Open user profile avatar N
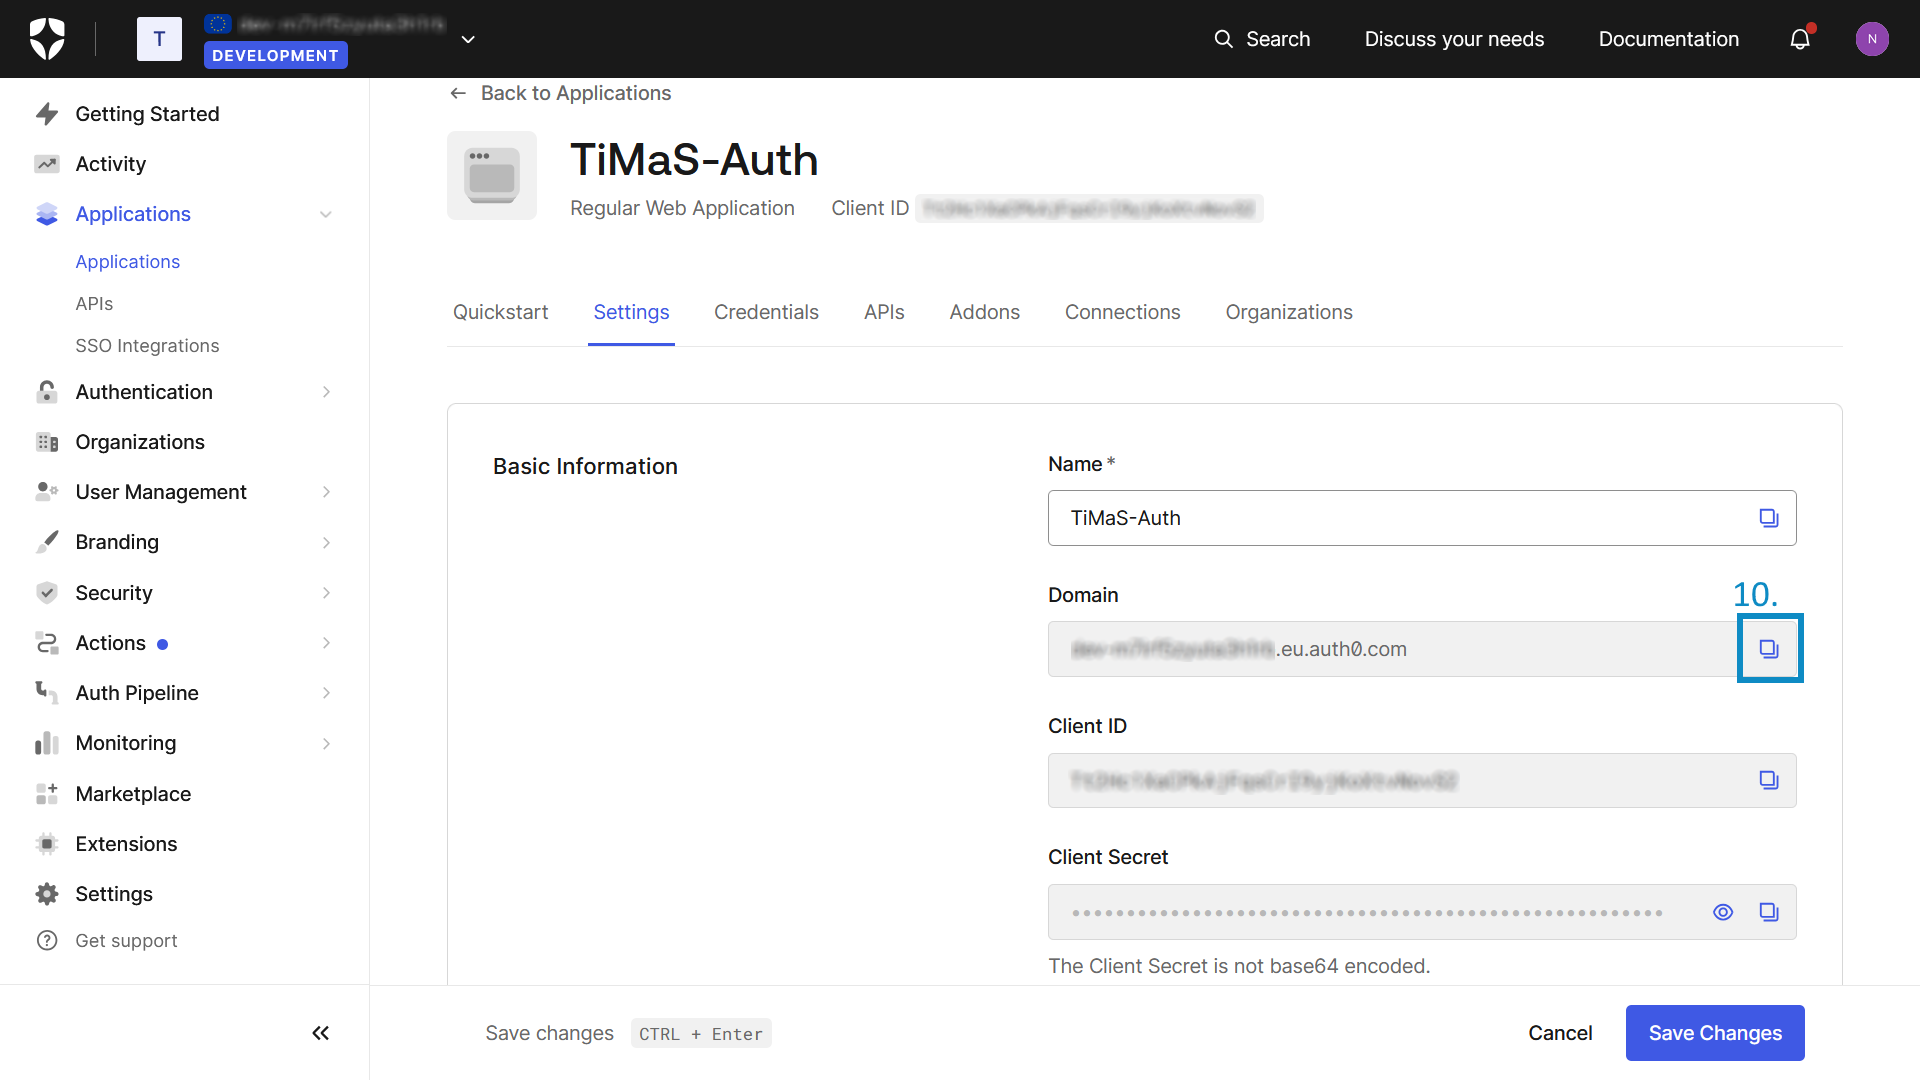1920x1080 pixels. (x=1872, y=39)
